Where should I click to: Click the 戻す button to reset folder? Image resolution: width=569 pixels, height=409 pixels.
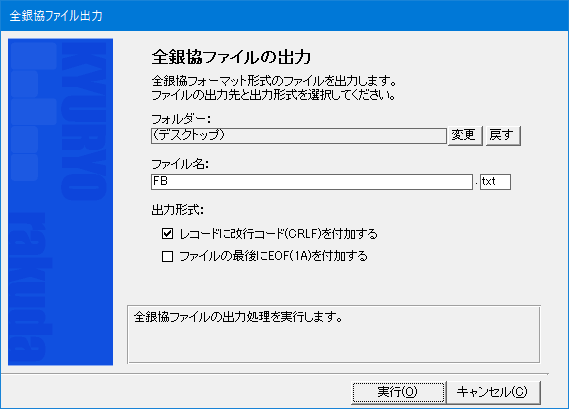[x=503, y=135]
